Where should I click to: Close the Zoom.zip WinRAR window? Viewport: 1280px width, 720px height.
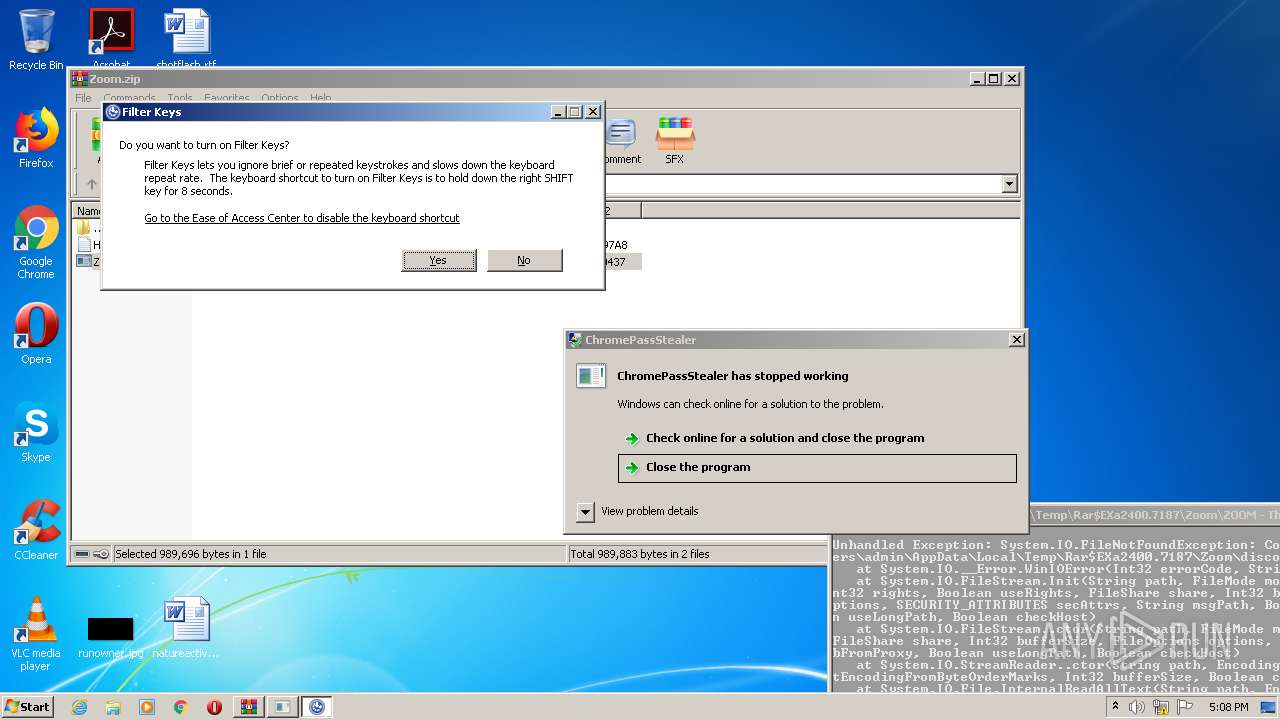click(x=1011, y=78)
